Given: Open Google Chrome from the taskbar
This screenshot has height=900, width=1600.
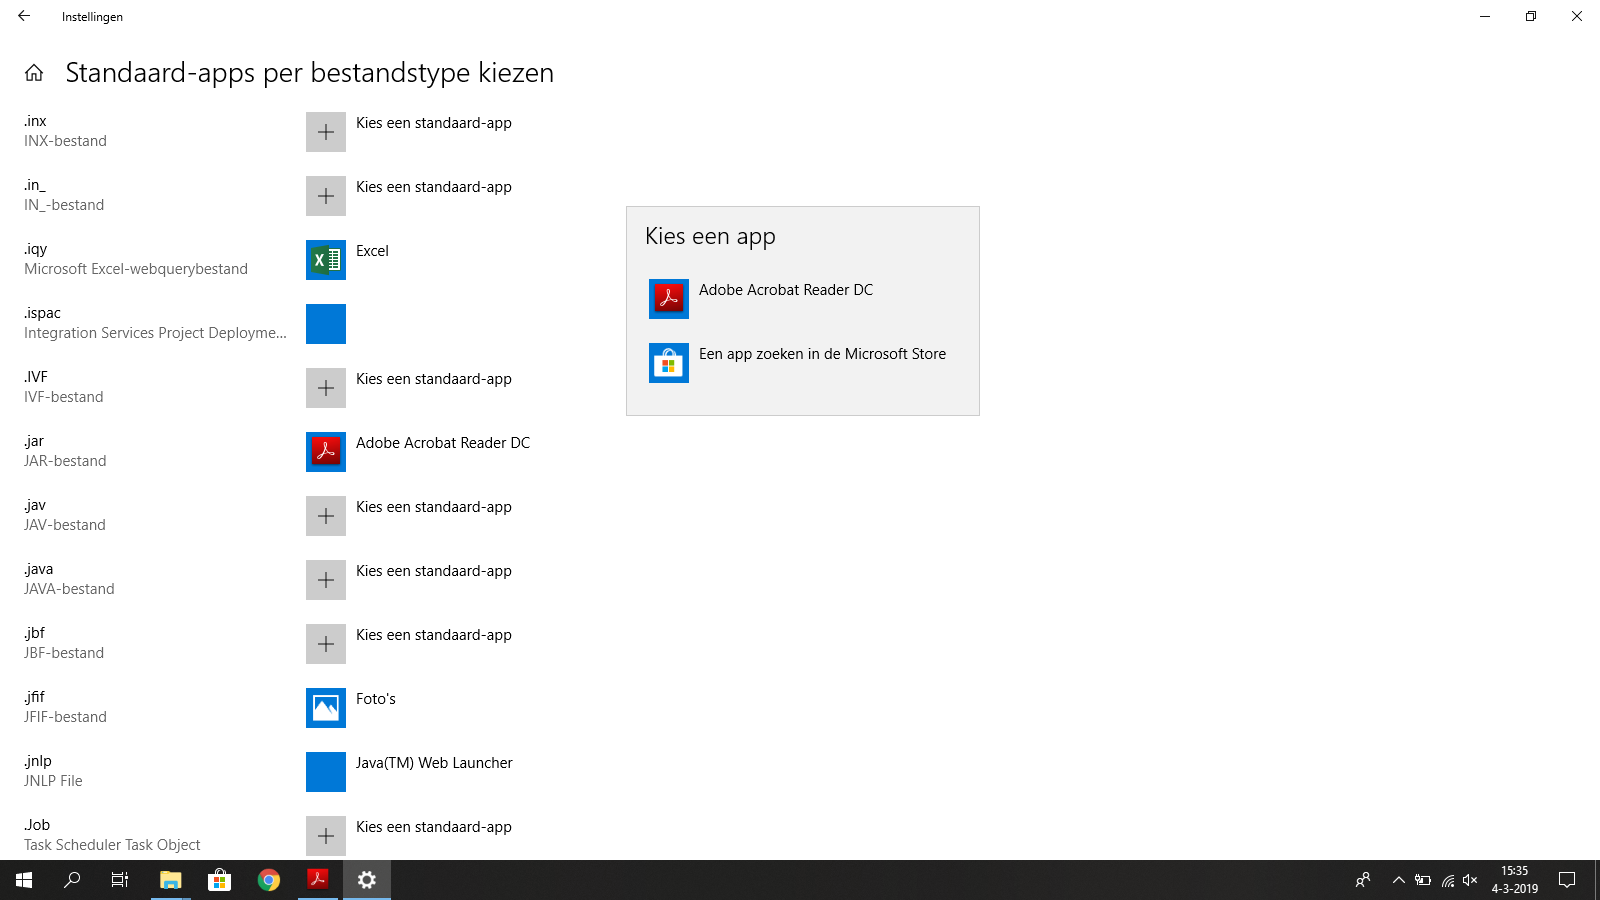Looking at the screenshot, I should pos(269,880).
